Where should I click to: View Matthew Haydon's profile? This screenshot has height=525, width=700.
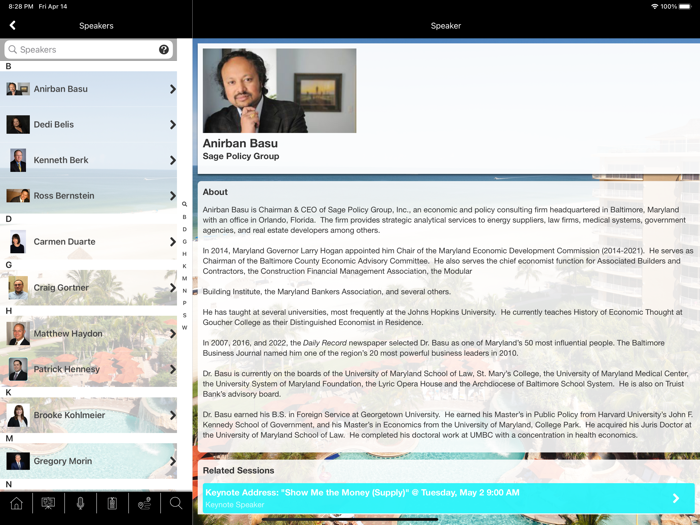coord(88,333)
